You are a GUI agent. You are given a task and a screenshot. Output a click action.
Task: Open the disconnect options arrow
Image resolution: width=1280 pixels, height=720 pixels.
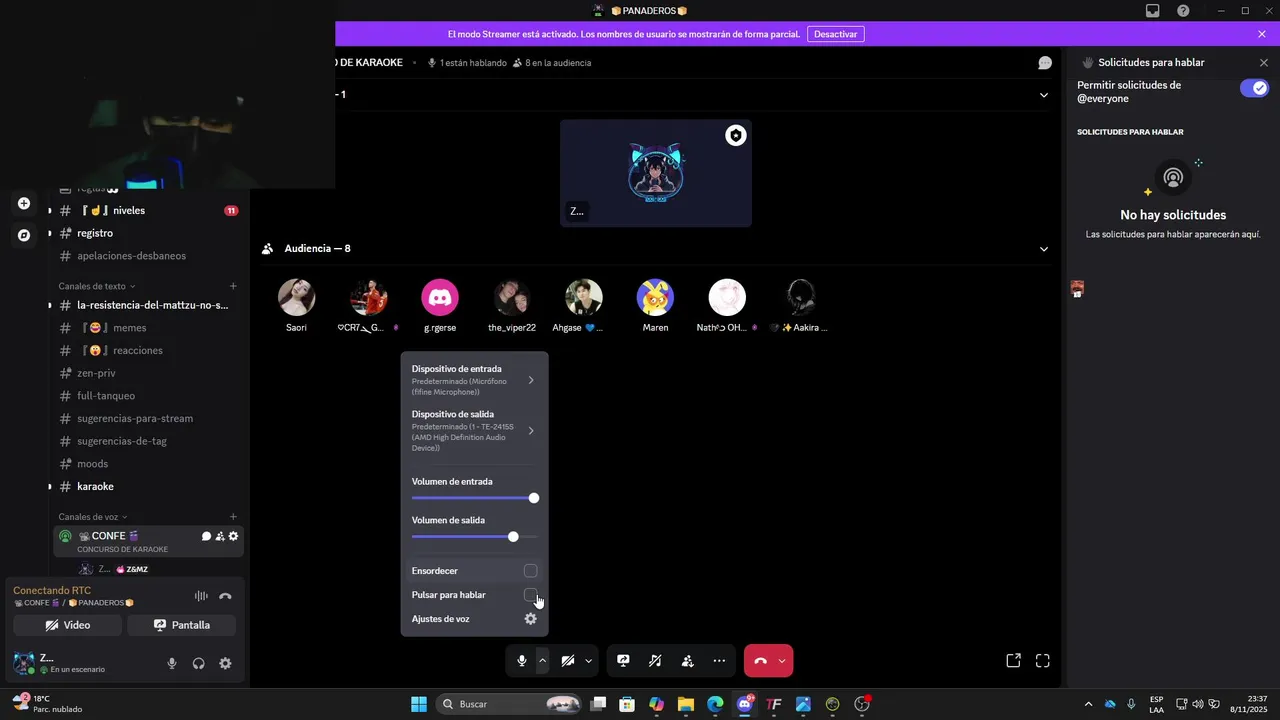click(x=782, y=661)
